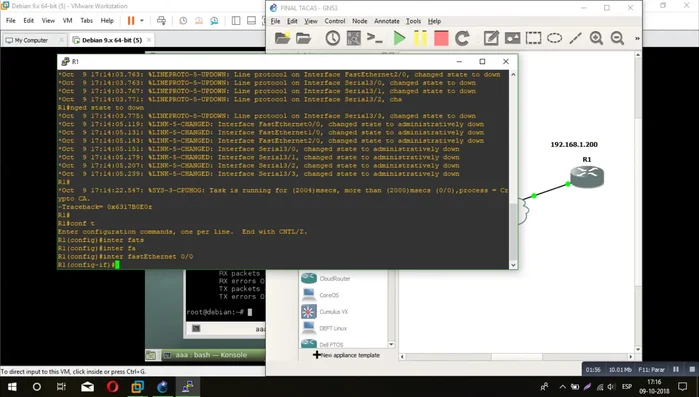The image size is (699, 397).
Task: Click zoom out magnifier in GNS3 toolbar
Action: tap(617, 38)
